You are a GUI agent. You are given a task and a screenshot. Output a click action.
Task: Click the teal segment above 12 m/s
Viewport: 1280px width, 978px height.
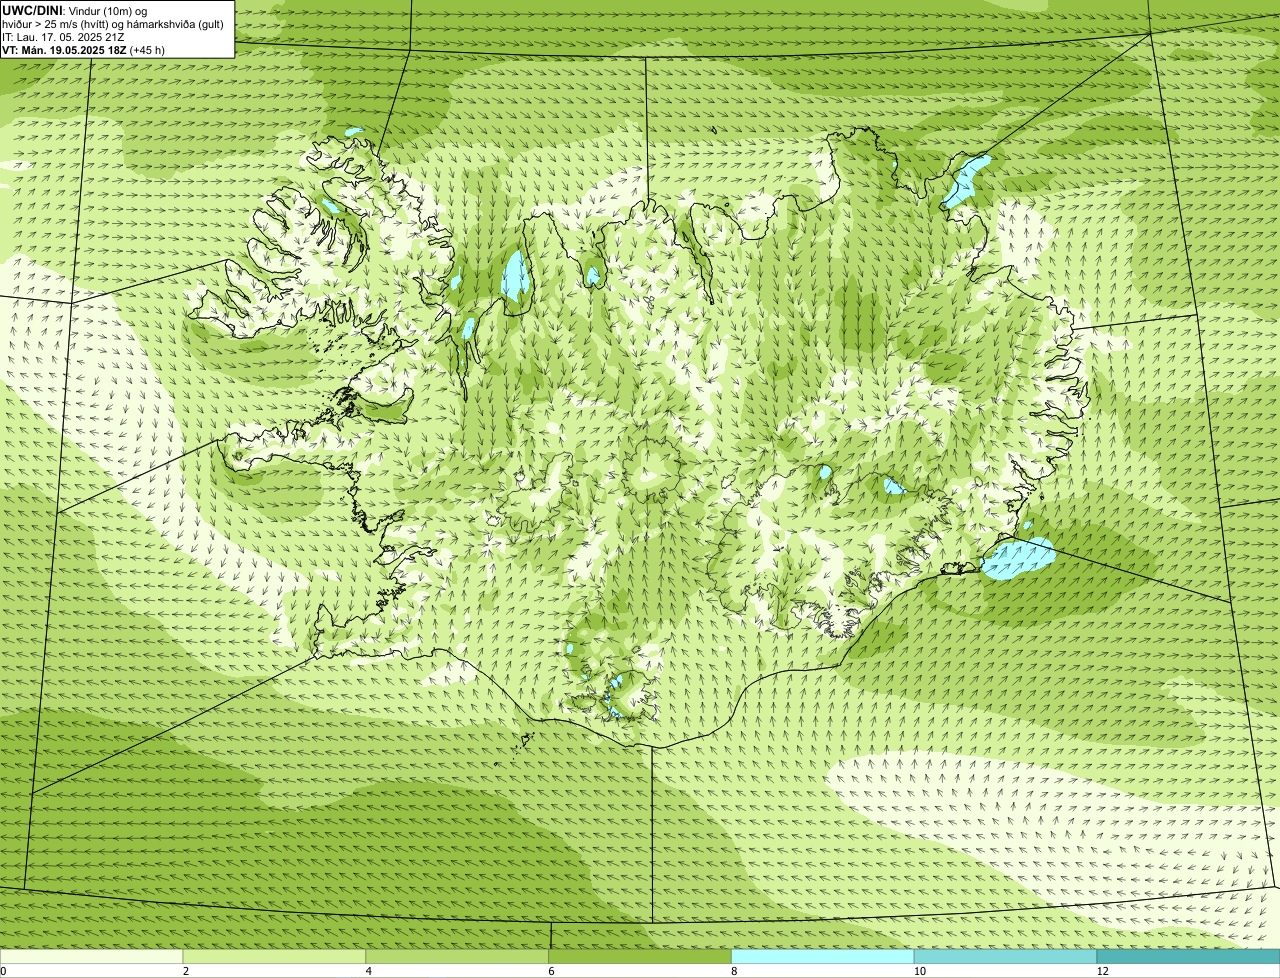point(1188,957)
